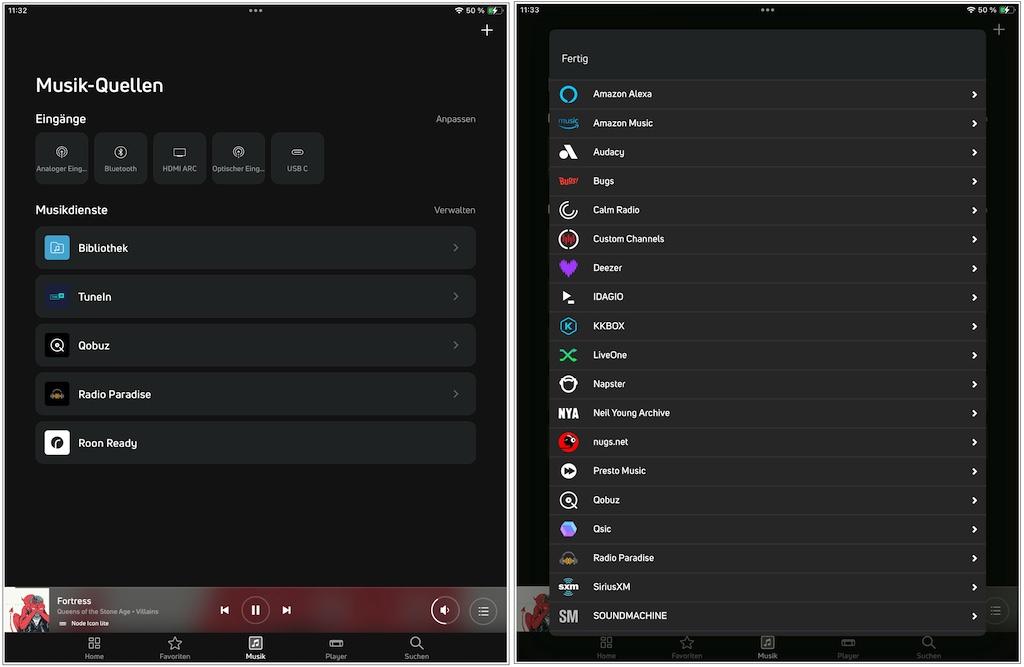Tap Anpassen next to Eingänge
1024x667 pixels.
[x=456, y=119]
